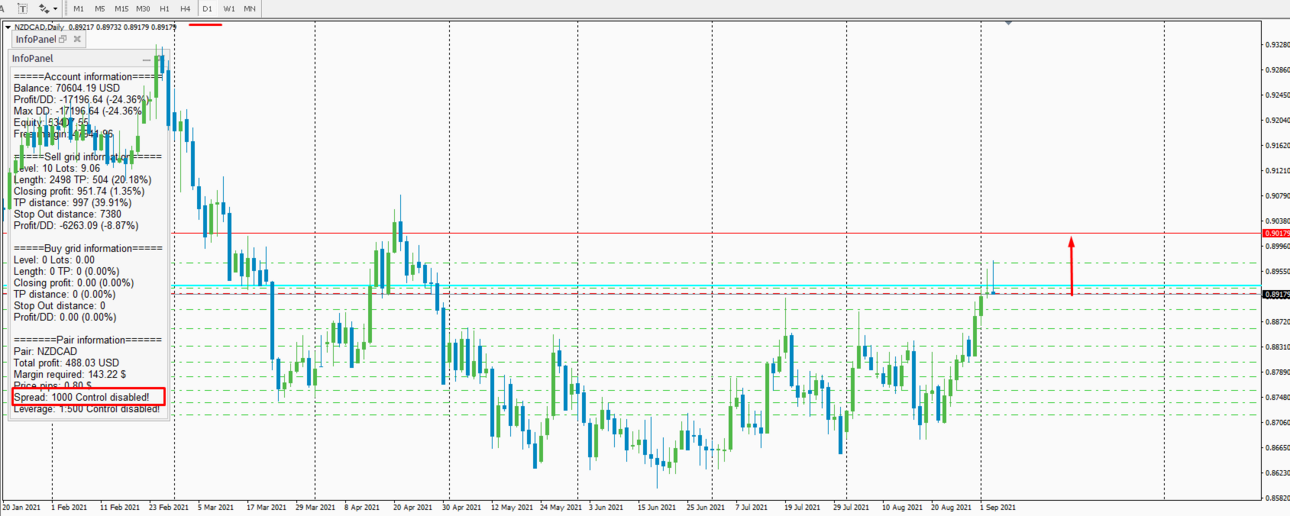Click the 0.86230 price axis label
This screenshot has width=1290, height=516.
[x=1277, y=472]
